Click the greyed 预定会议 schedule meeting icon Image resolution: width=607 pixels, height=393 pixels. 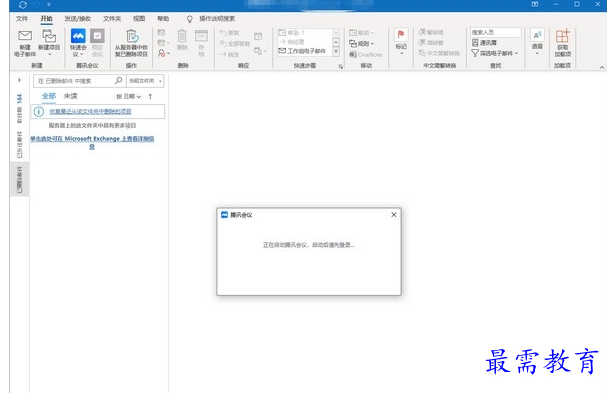pyautogui.click(x=98, y=36)
